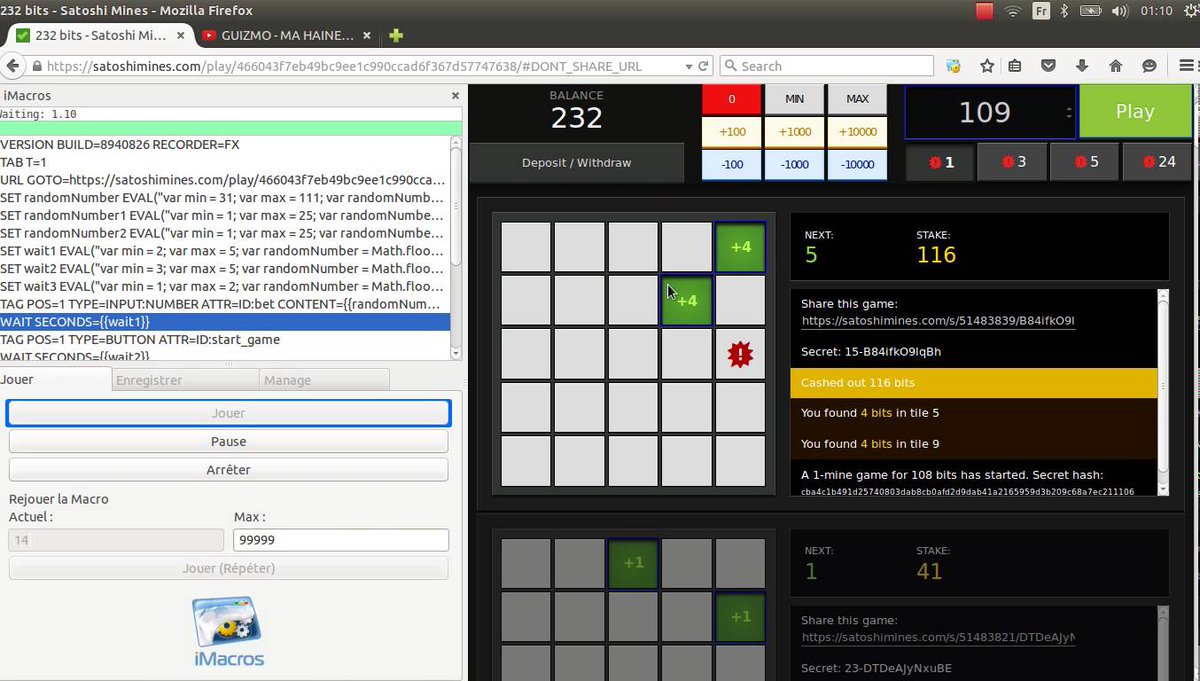
Task: Click the Fr keyboard layout indicator
Action: [1040, 11]
